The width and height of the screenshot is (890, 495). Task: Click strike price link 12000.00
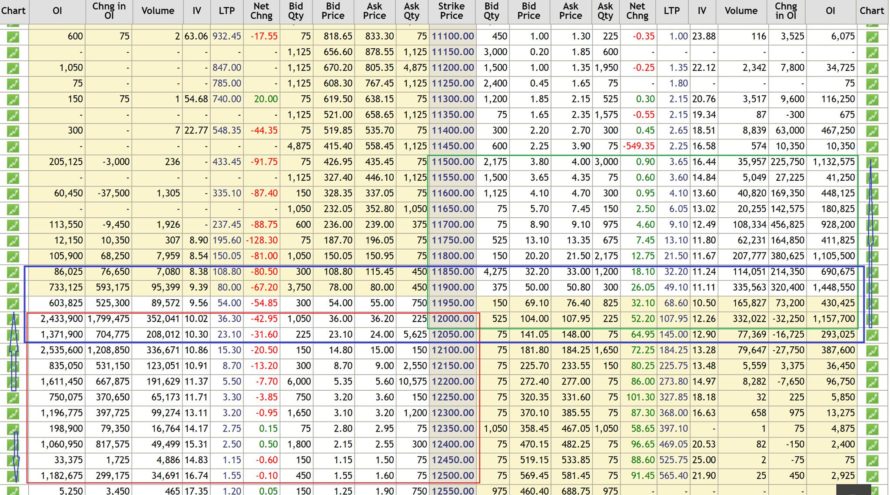(x=453, y=319)
